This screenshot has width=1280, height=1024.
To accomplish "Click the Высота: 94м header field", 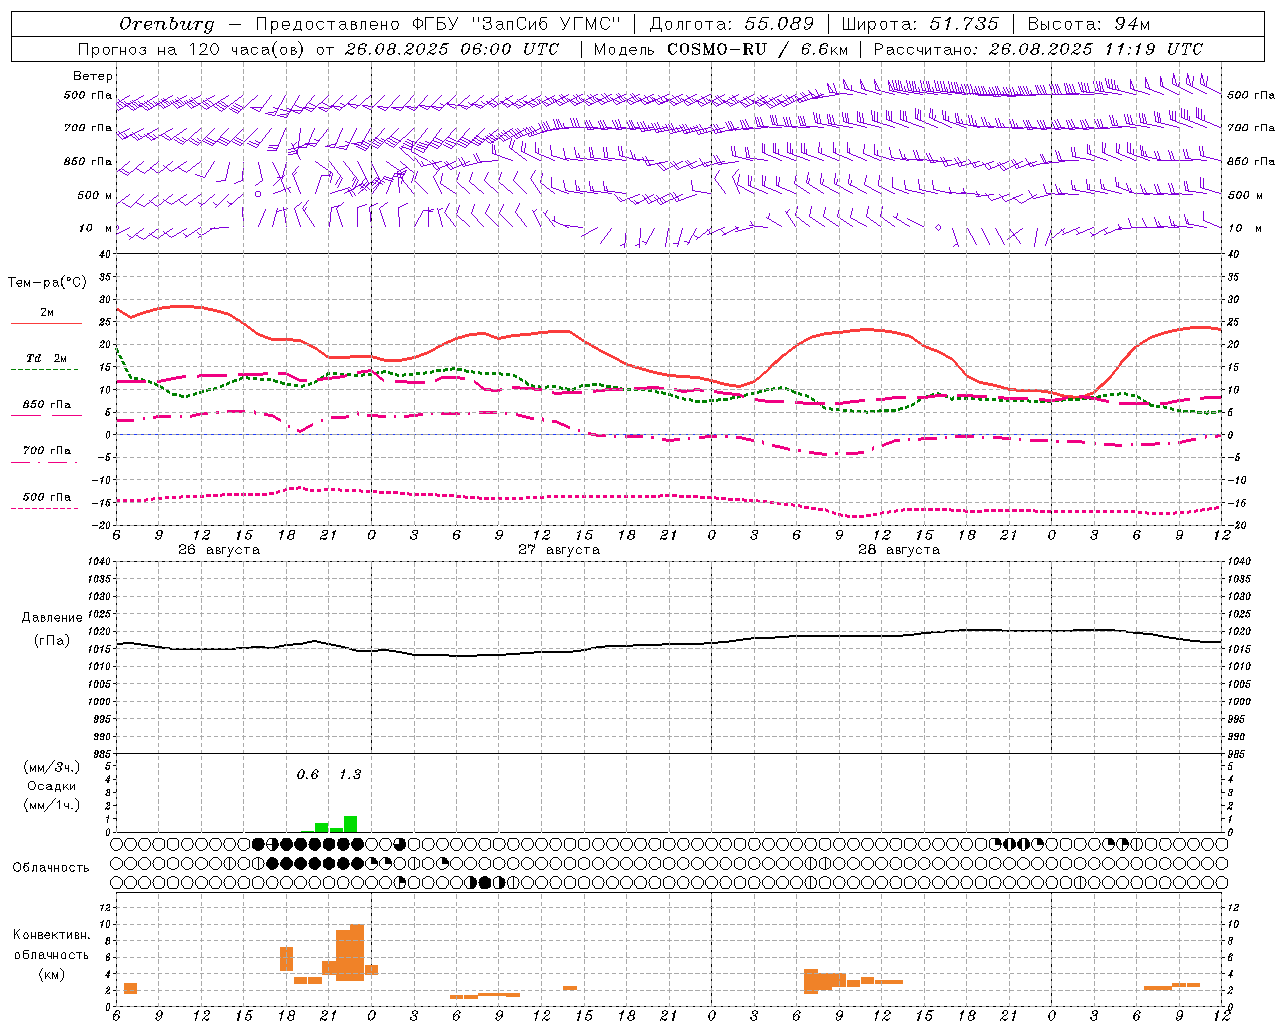I will point(1089,24).
